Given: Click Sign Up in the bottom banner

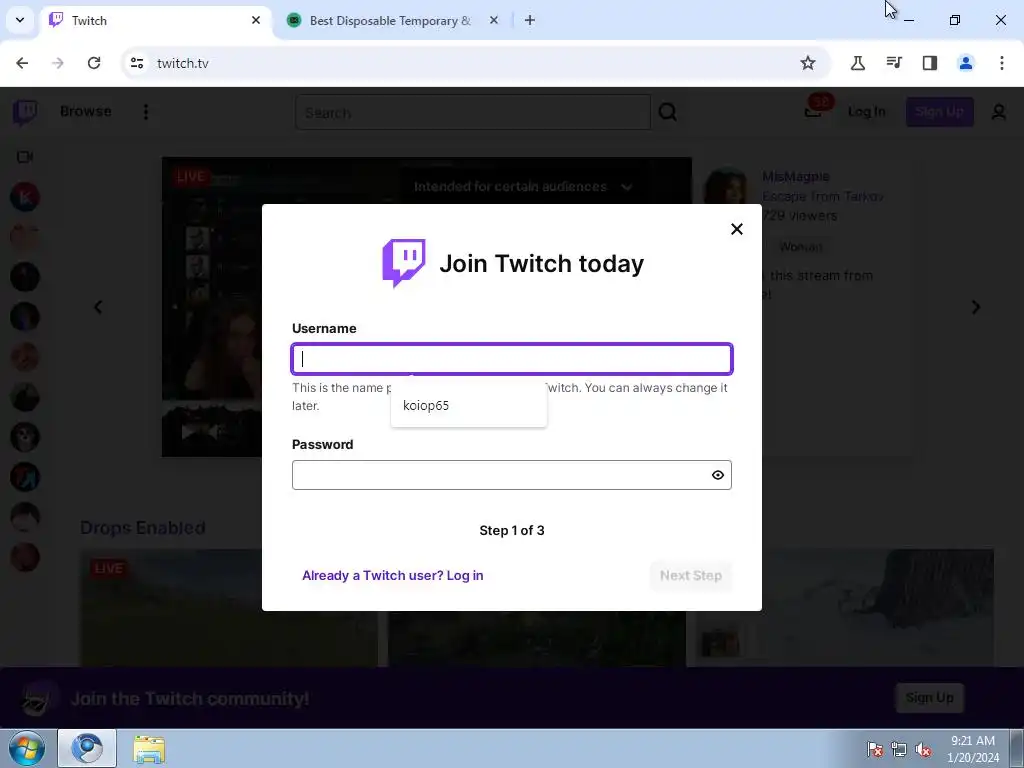Looking at the screenshot, I should tap(929, 697).
